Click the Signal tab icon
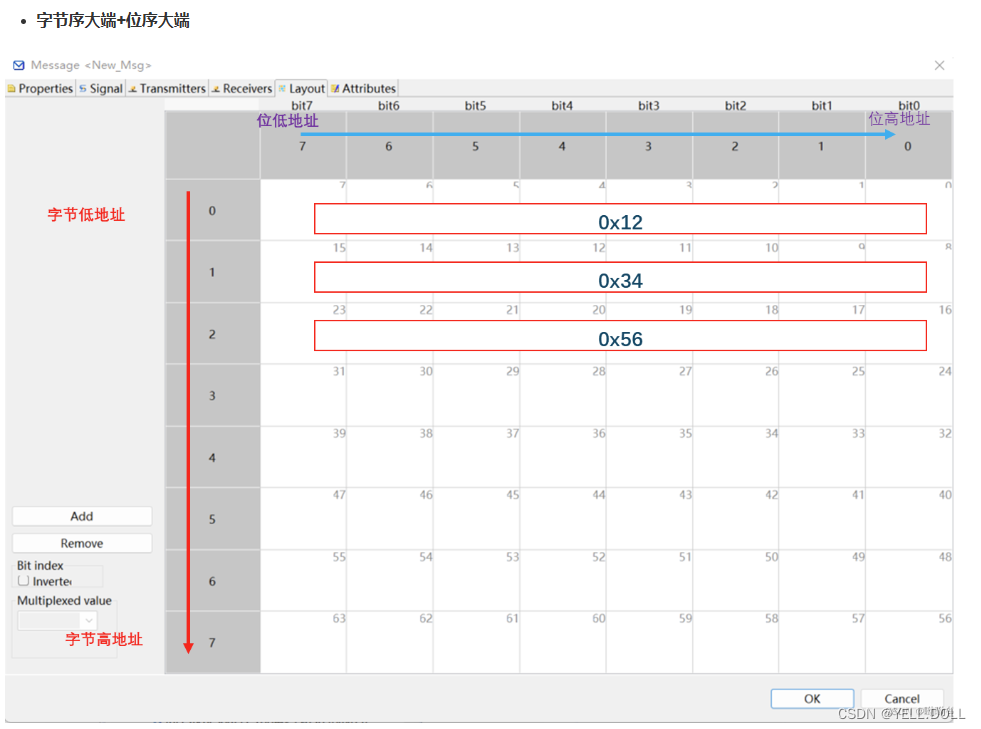This screenshot has height=729, width=981. click(x=83, y=89)
